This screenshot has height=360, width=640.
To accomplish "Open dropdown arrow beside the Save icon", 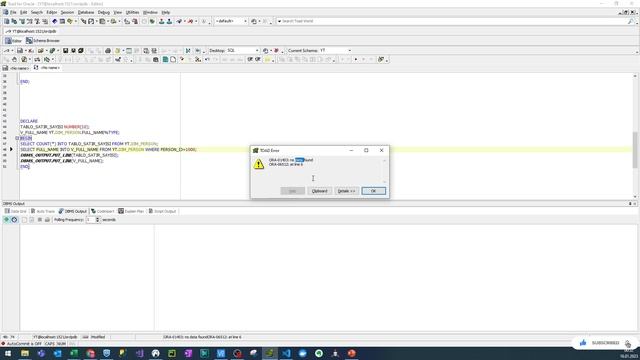I will coord(26,51).
